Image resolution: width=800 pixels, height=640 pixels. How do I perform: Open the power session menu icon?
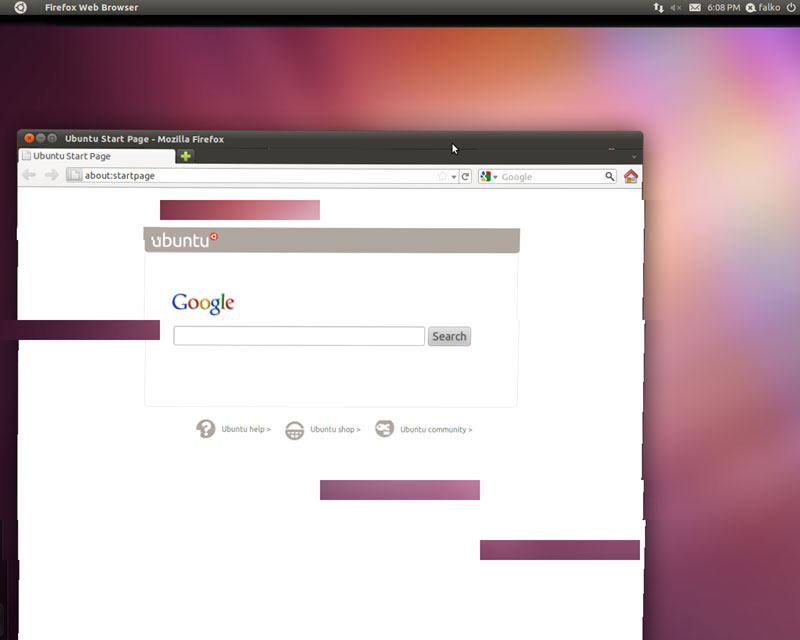pyautogui.click(x=791, y=8)
